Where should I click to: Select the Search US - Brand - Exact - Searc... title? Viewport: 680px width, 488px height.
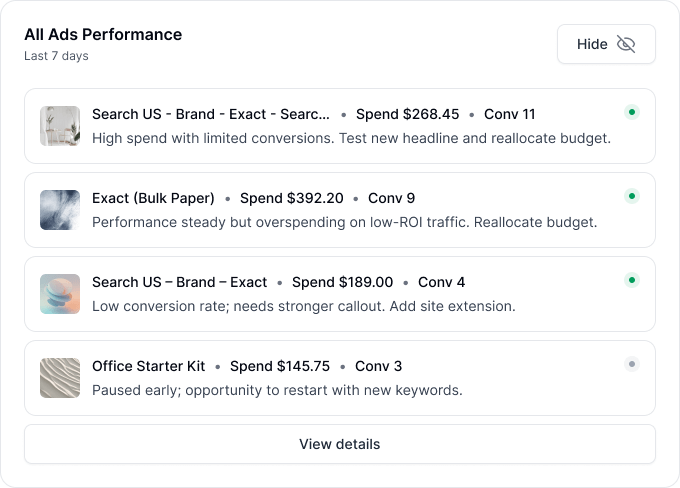coord(211,114)
